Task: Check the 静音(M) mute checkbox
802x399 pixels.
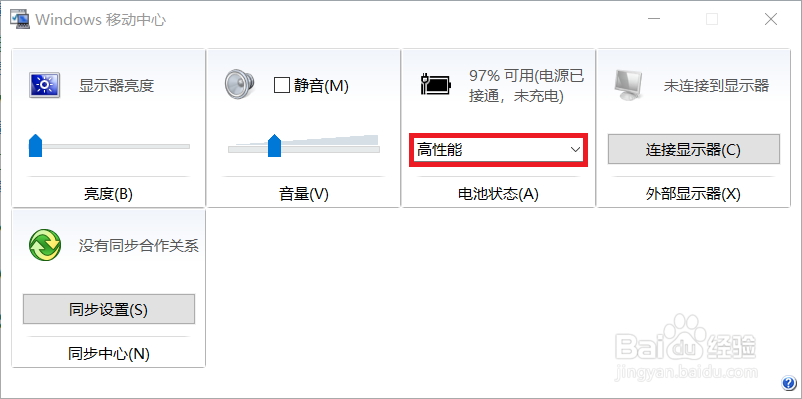Action: (282, 85)
